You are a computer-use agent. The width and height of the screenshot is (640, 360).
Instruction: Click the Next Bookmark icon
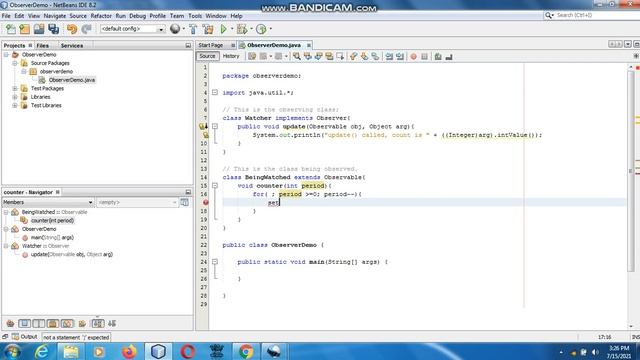tap(364, 56)
